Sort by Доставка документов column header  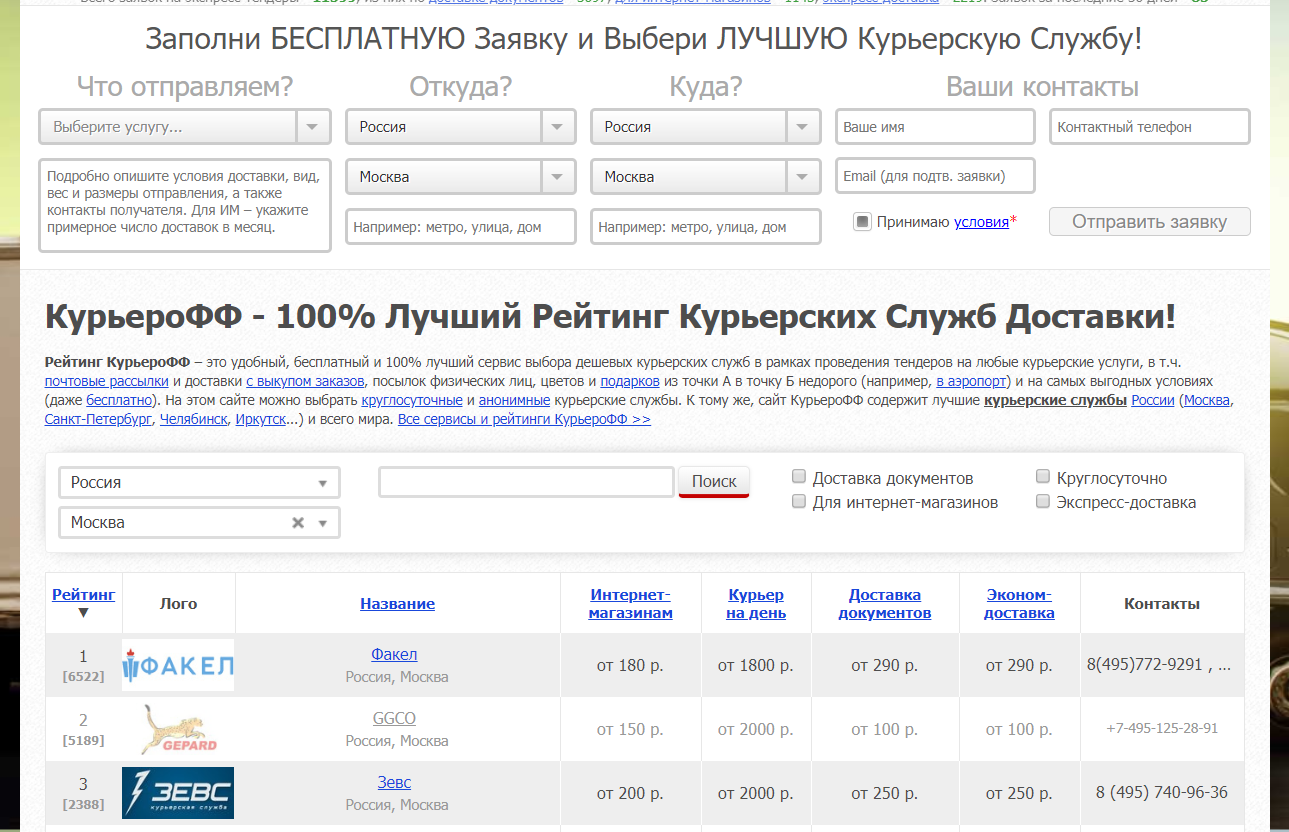(885, 604)
